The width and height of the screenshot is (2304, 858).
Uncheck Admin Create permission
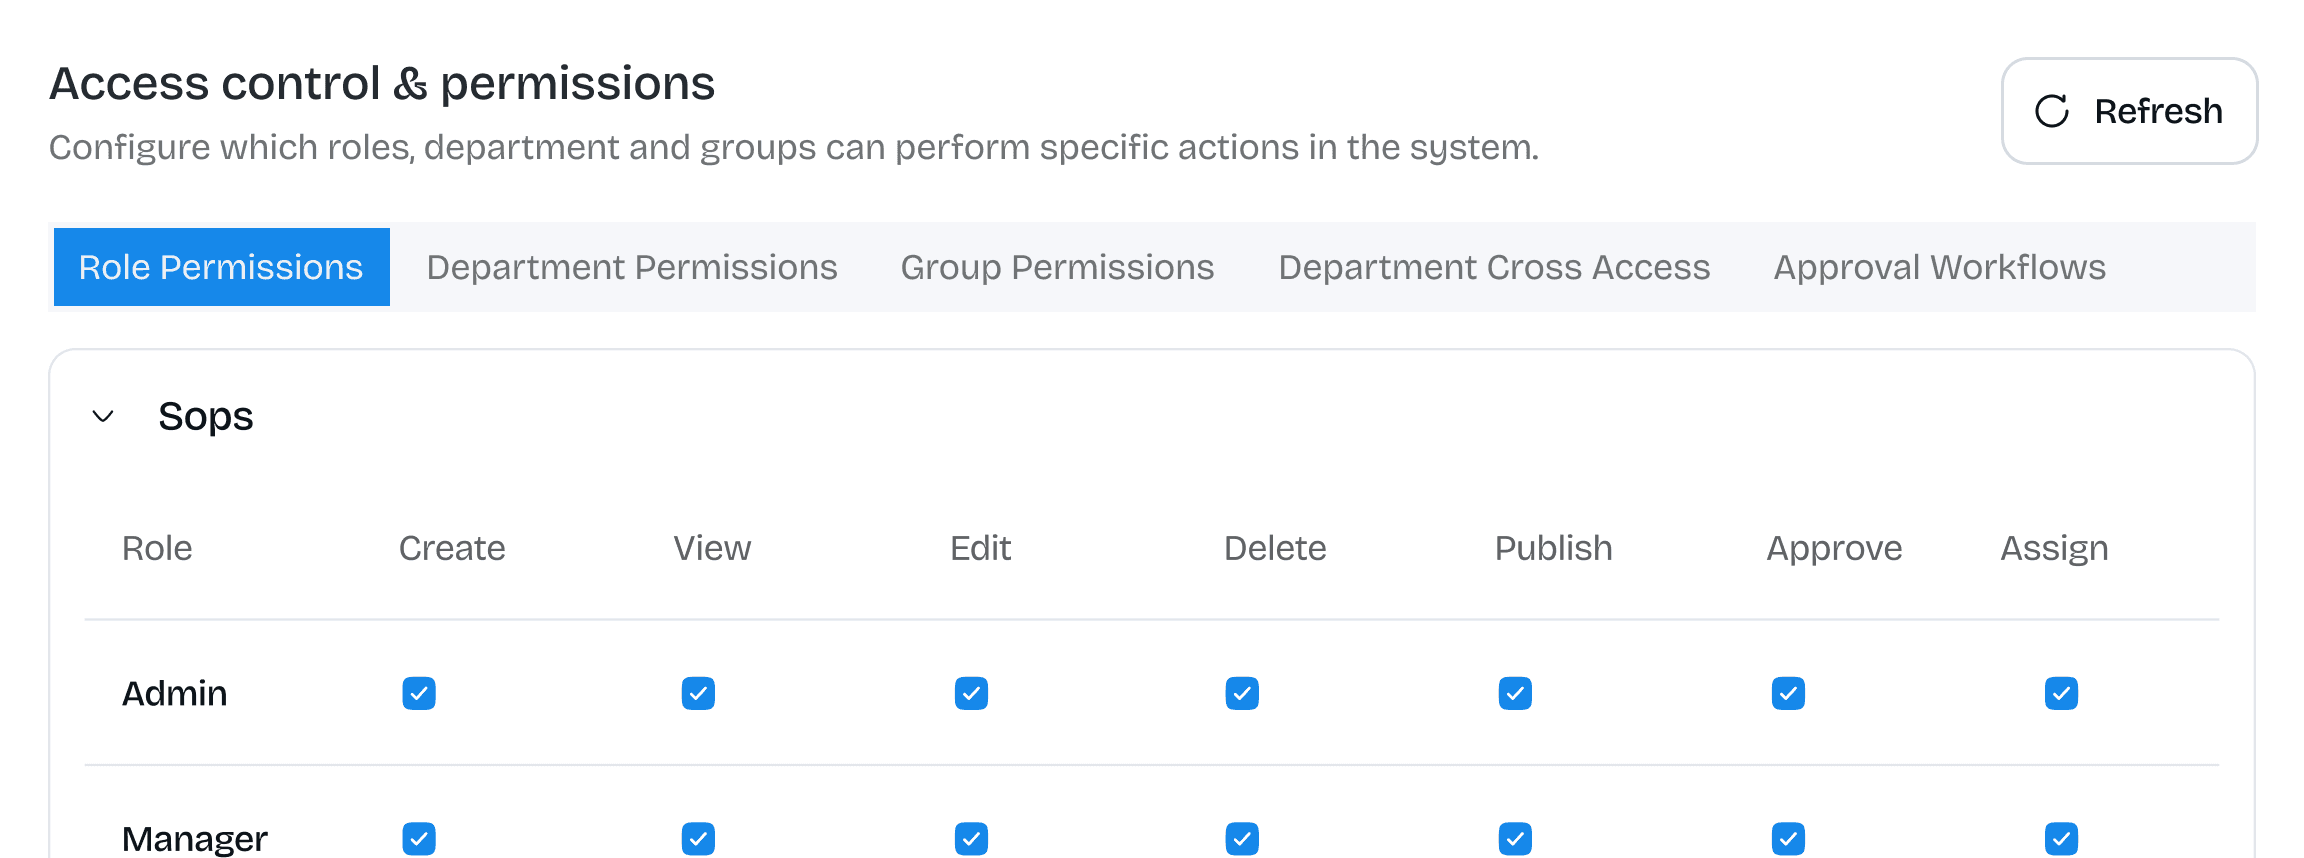[419, 693]
